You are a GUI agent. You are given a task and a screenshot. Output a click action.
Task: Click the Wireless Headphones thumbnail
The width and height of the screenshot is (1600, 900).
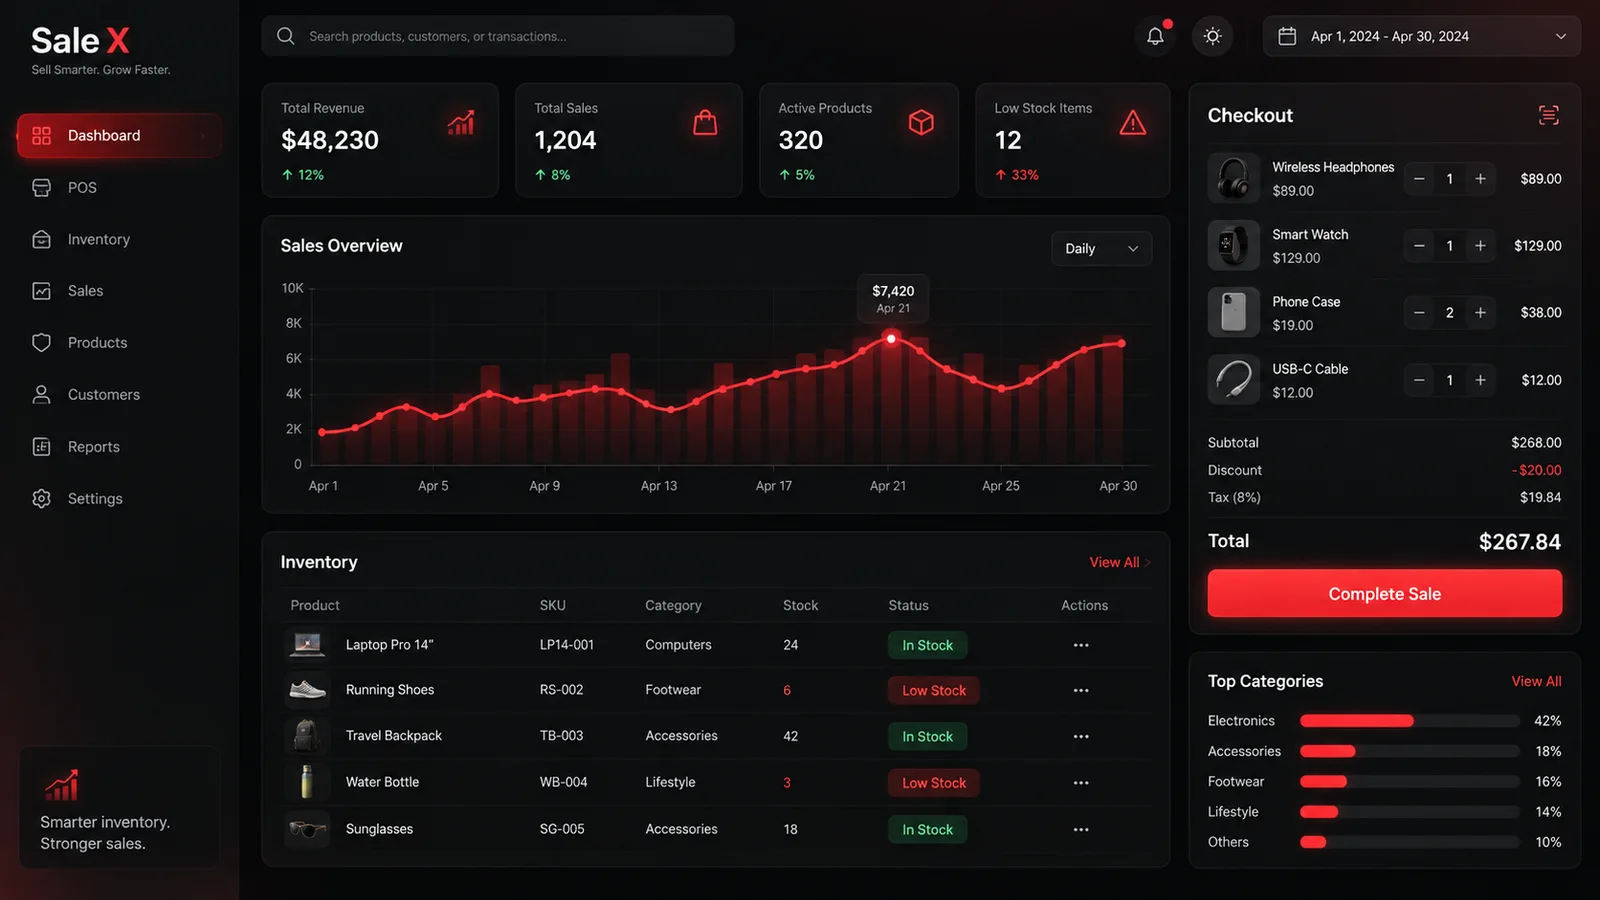click(1233, 179)
